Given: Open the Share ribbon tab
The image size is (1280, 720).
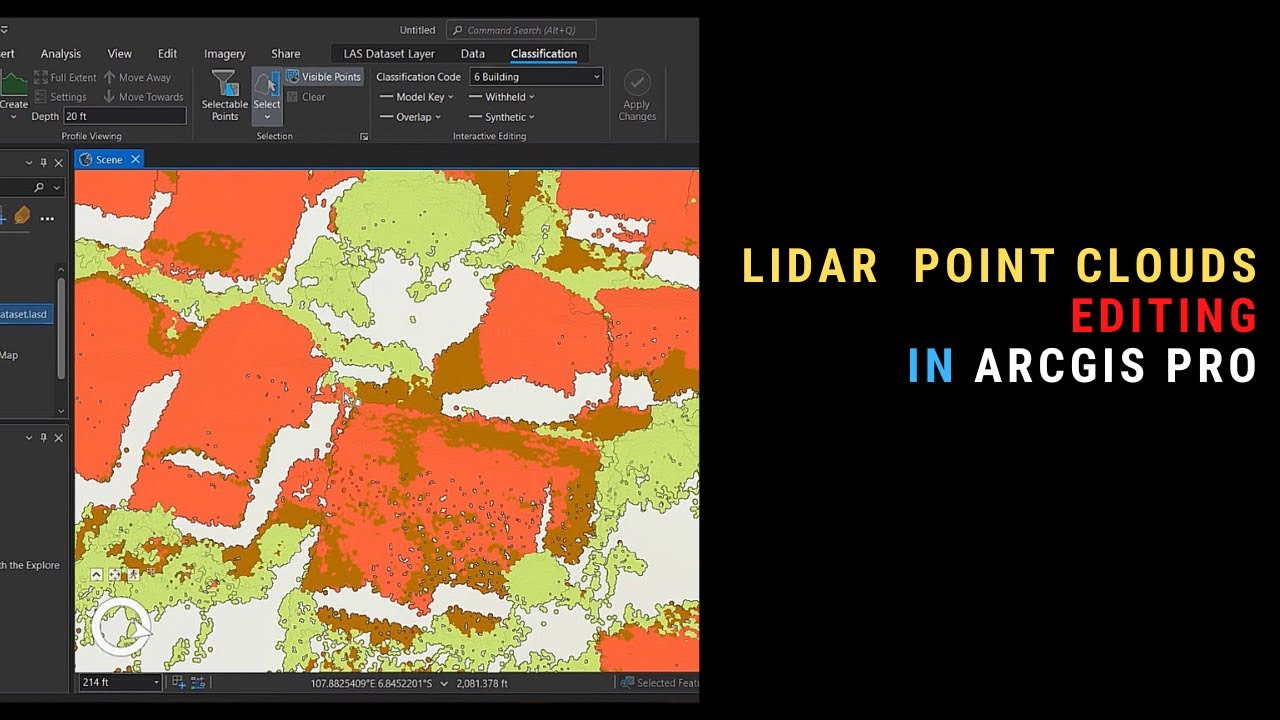Looking at the screenshot, I should tap(286, 54).
